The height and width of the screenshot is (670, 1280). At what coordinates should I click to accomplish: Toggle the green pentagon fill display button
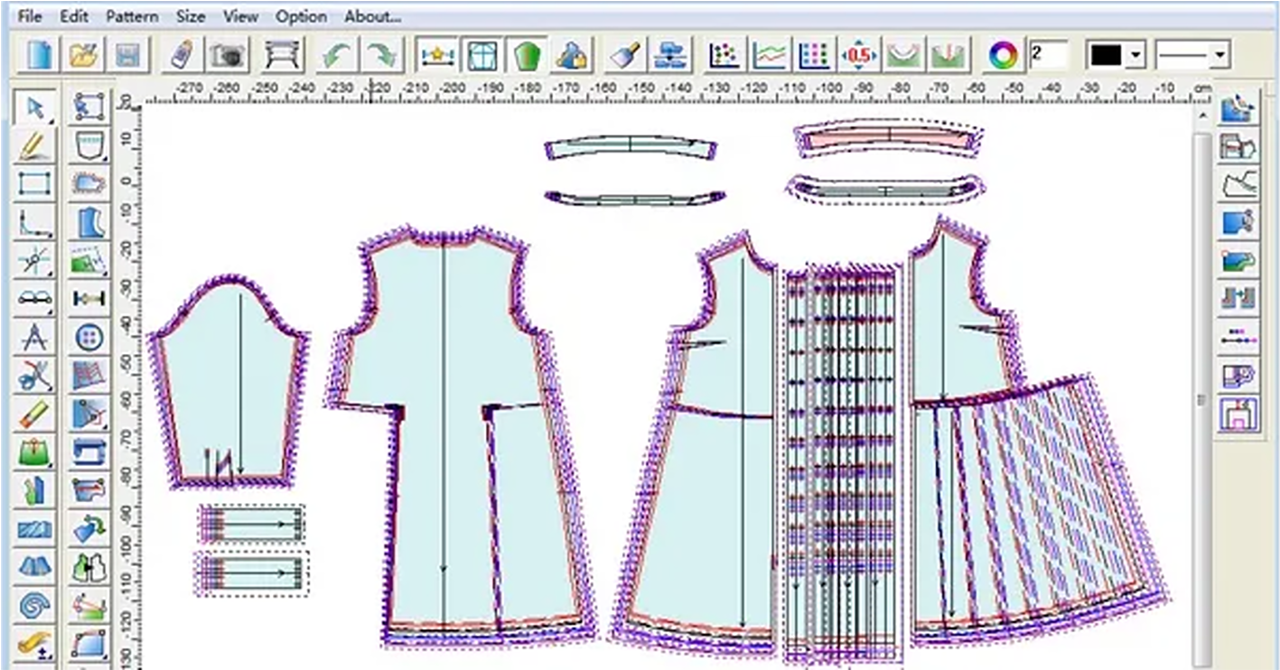(x=526, y=55)
